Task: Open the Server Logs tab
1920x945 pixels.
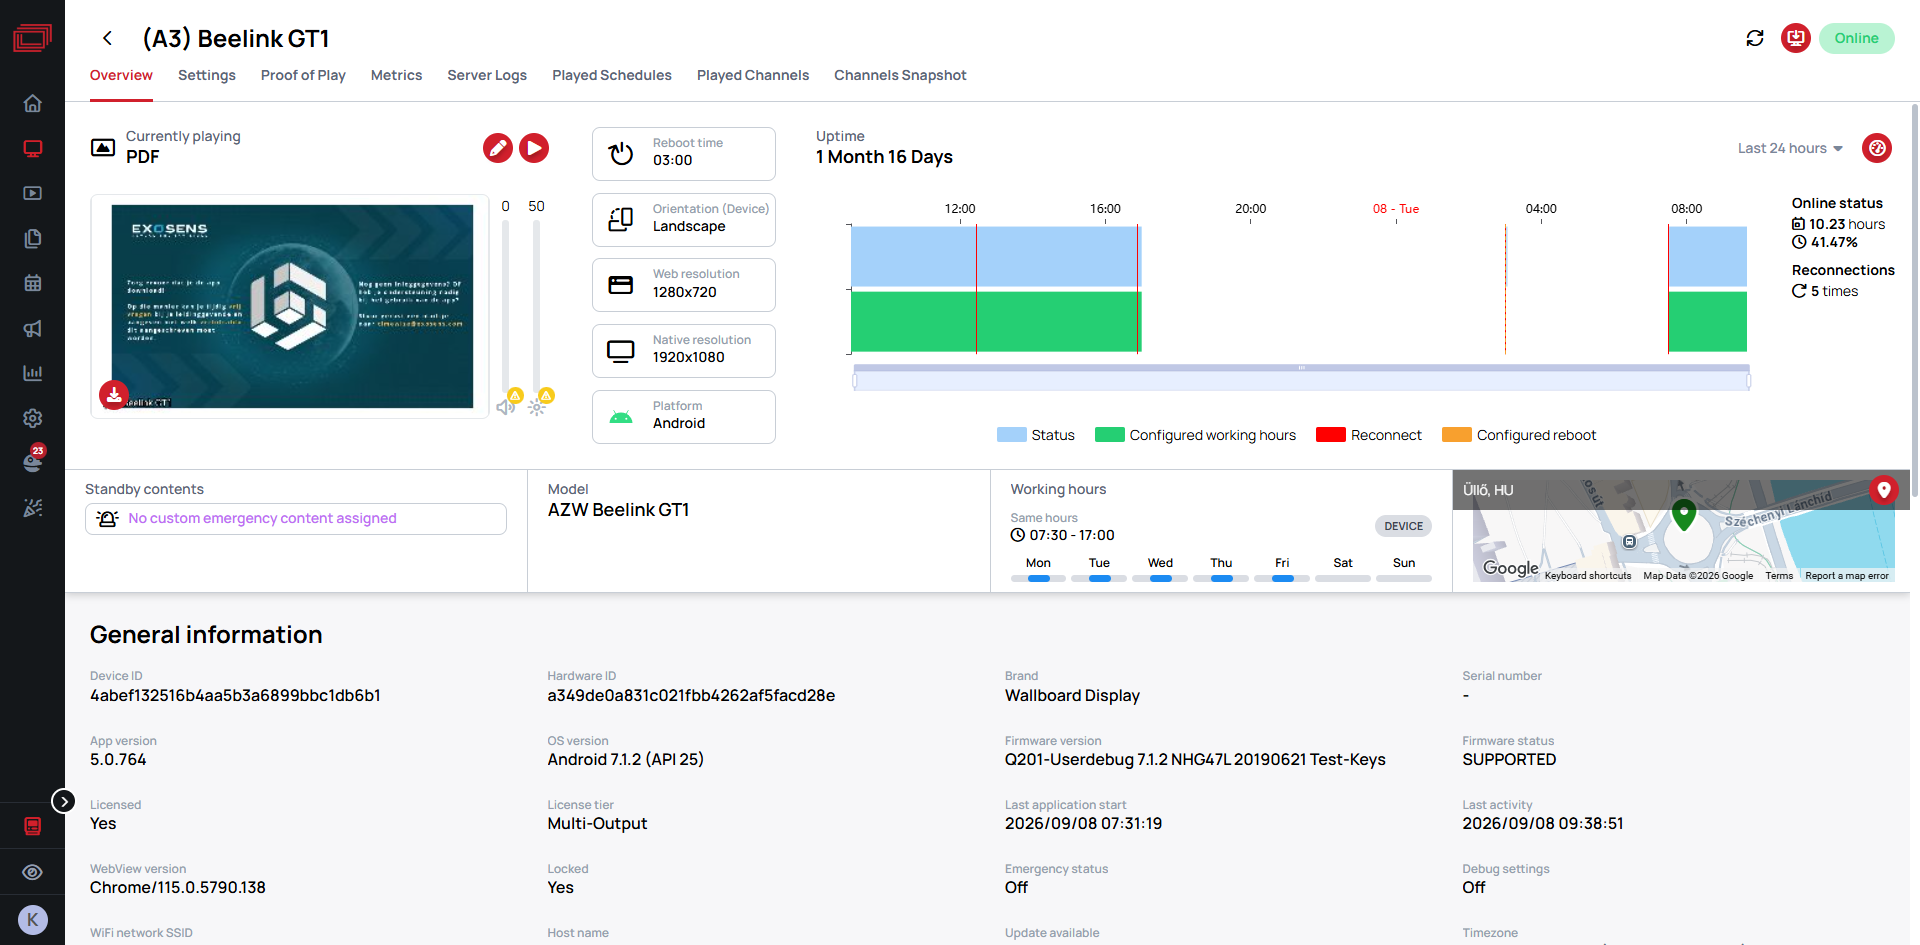Action: (487, 75)
